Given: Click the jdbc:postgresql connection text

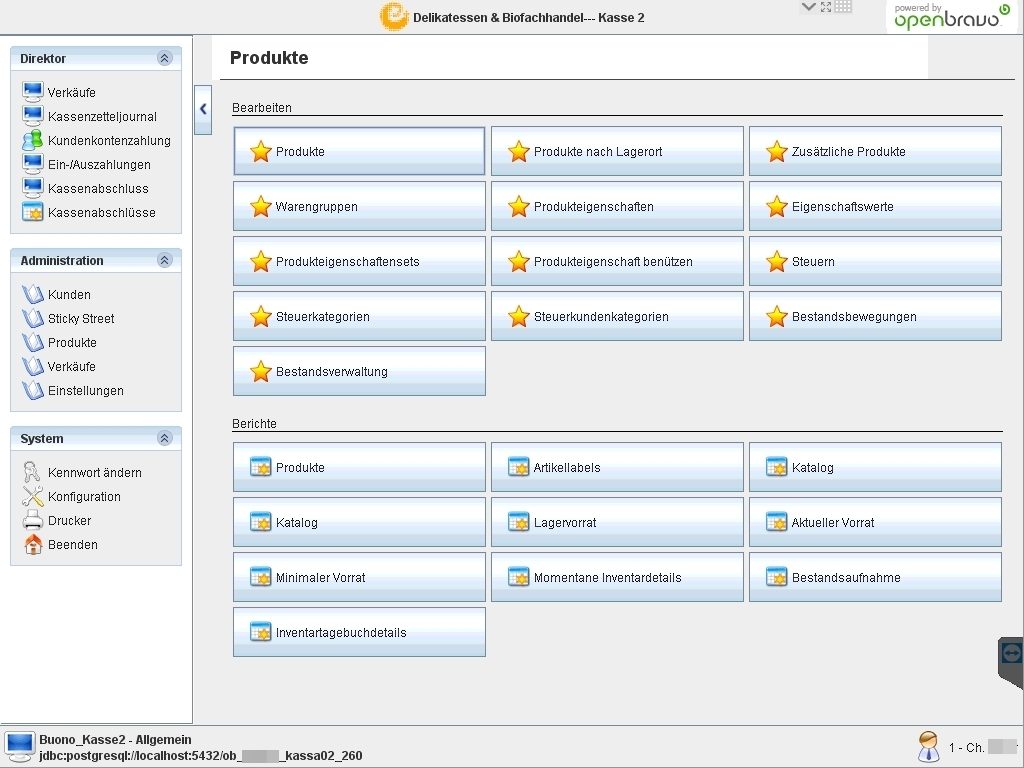Looking at the screenshot, I should 200,756.
